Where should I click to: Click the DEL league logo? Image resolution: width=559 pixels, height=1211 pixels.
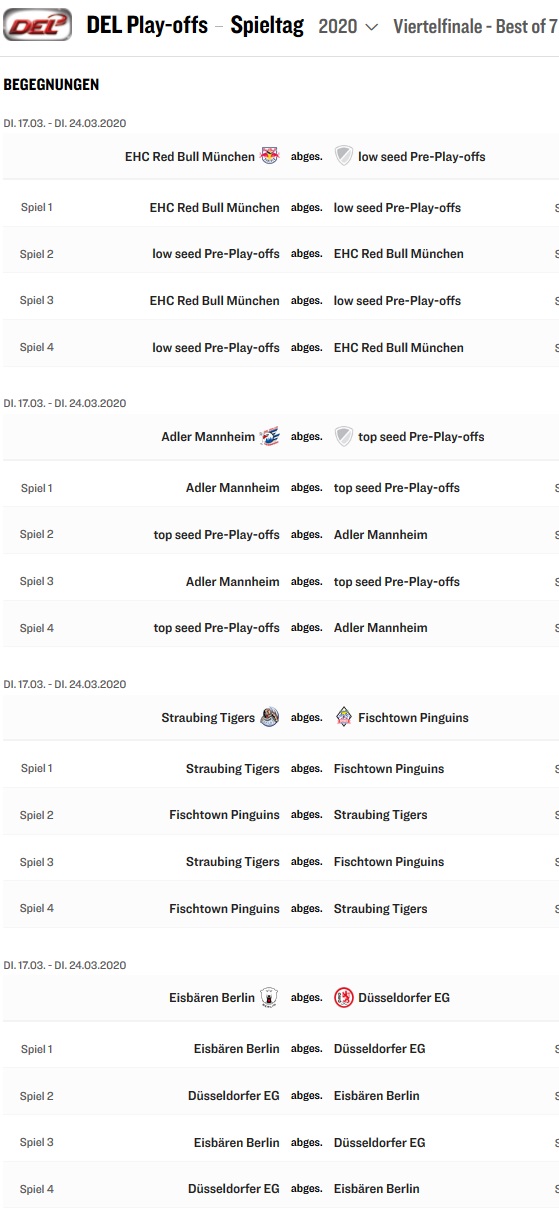[x=37, y=25]
